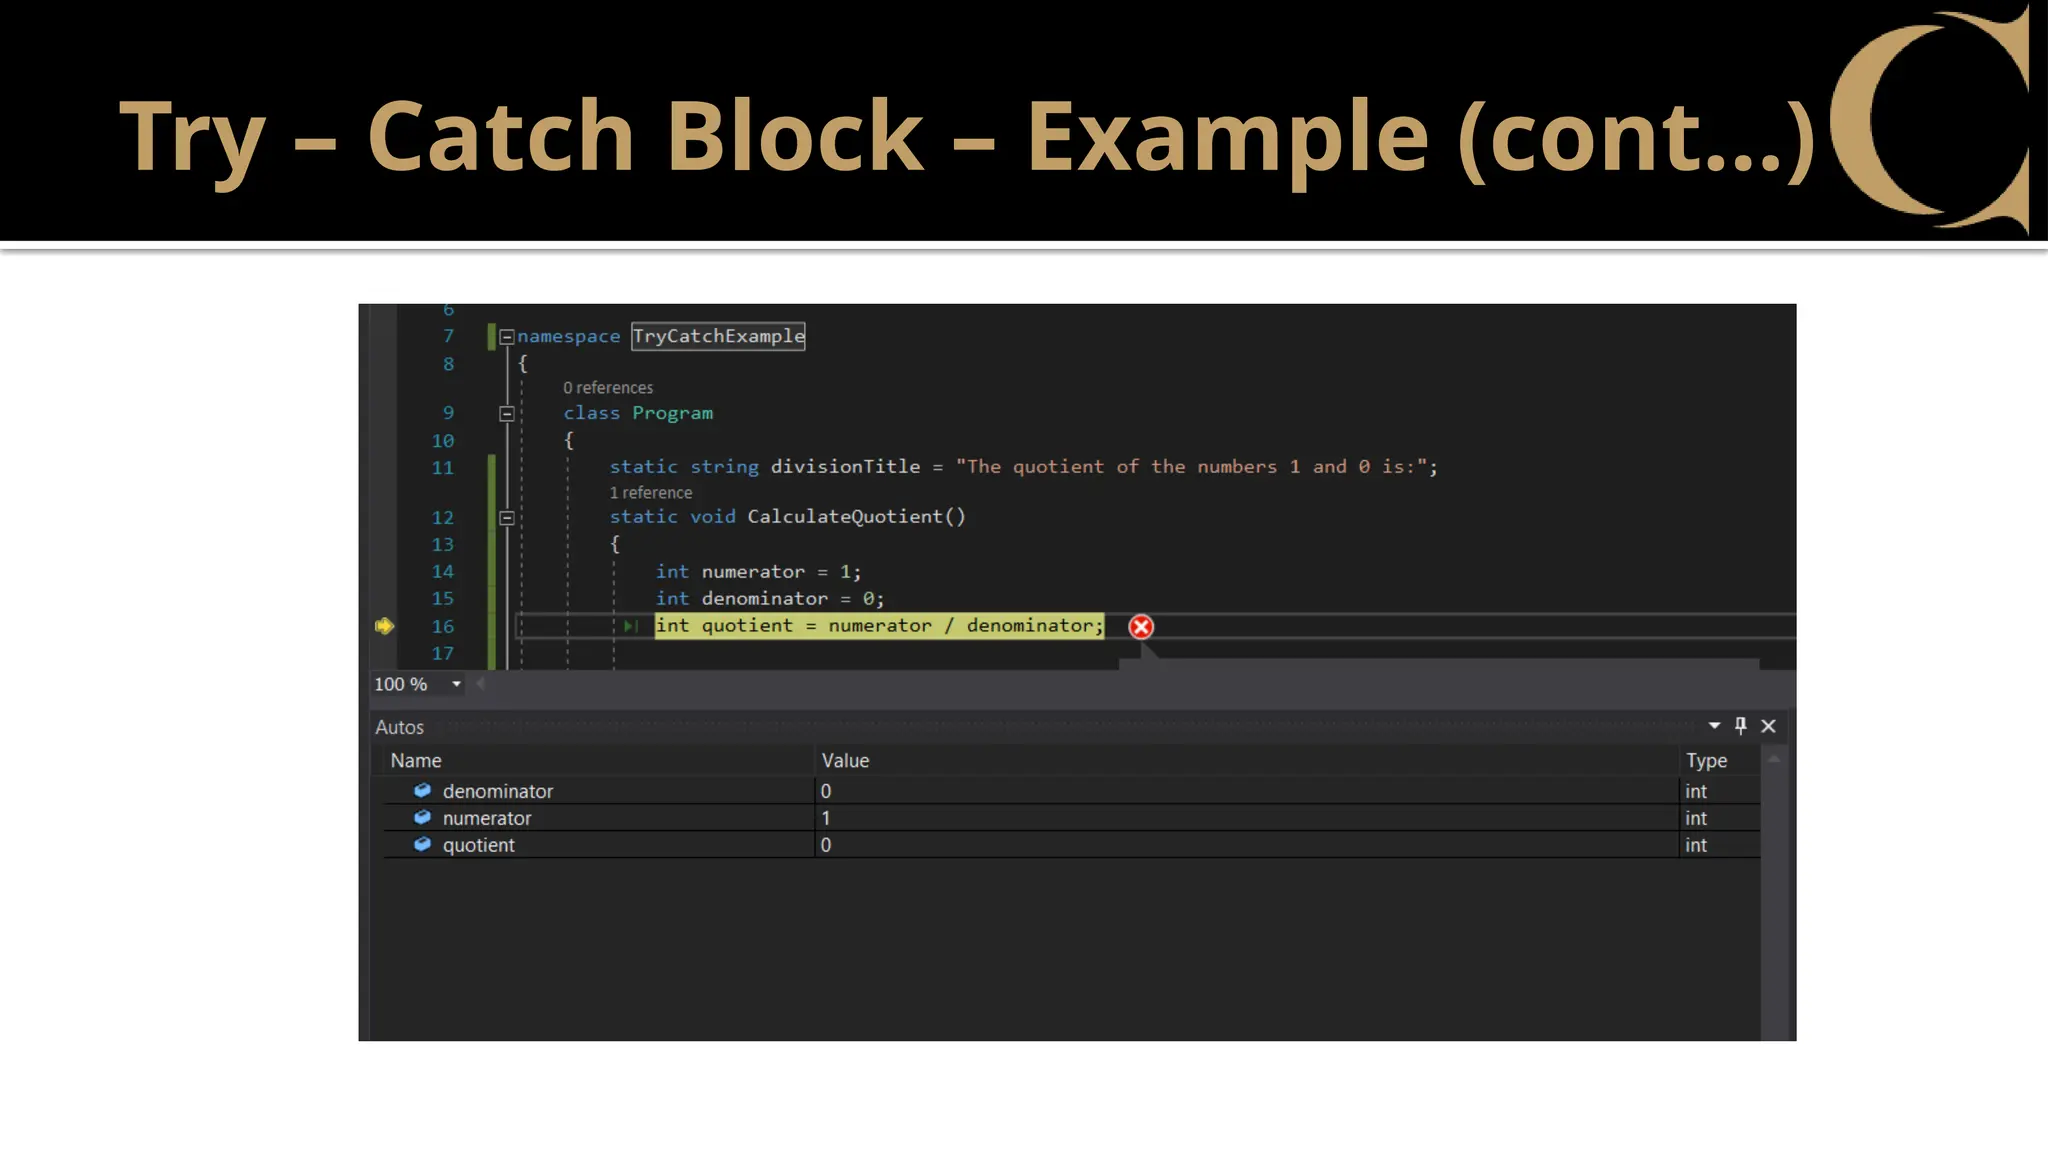Click the denominator variable icon
This screenshot has height=1152, width=2048.
(422, 791)
